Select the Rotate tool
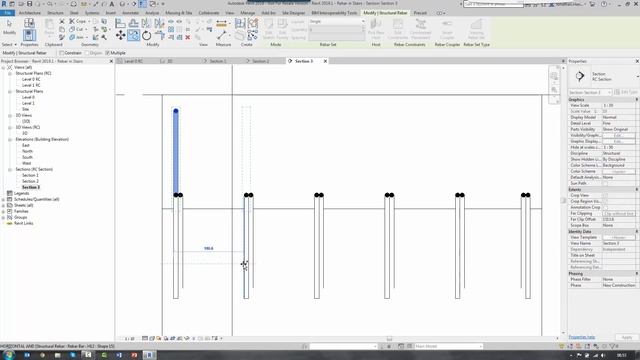This screenshot has height=360, width=640. point(147,36)
